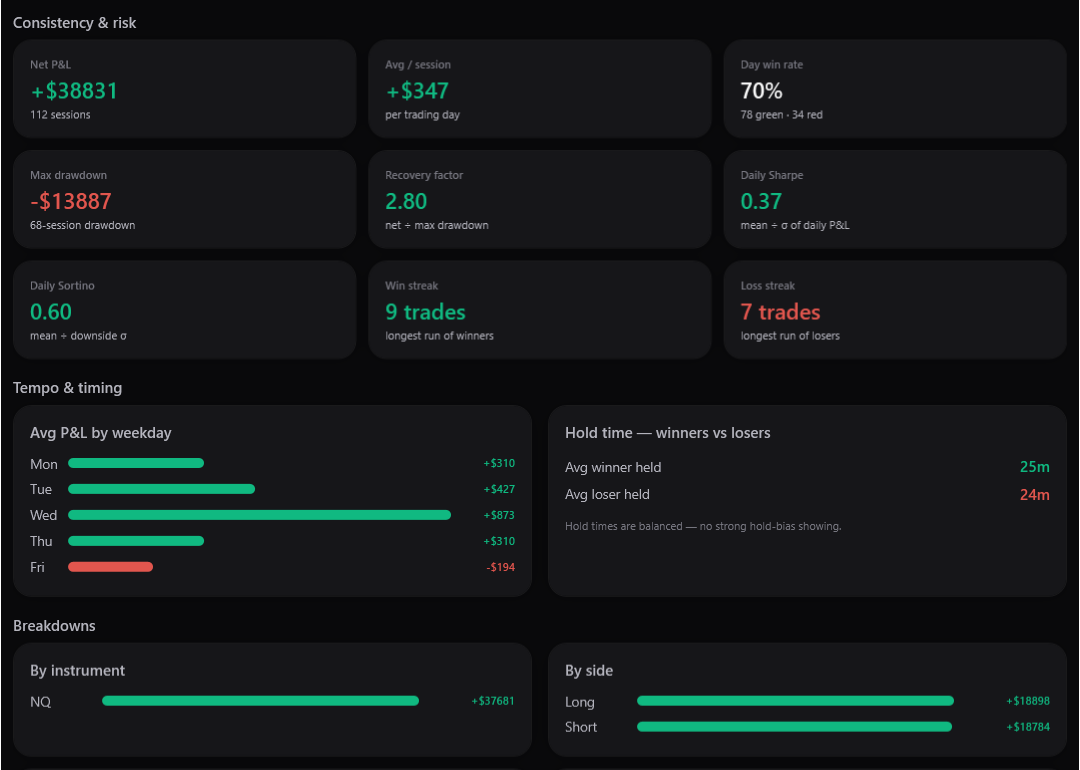1080x770 pixels.
Task: Select the 24m loser hold time
Action: pos(1035,495)
